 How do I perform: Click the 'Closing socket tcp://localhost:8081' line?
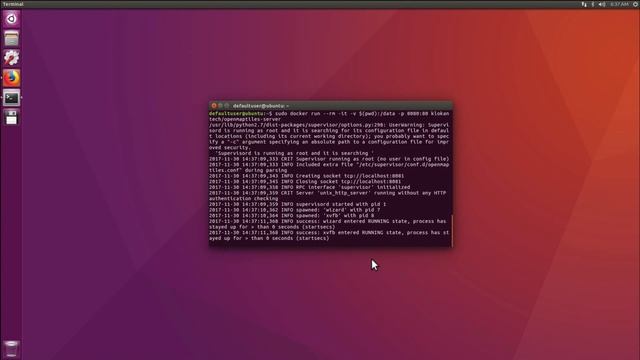(305, 182)
